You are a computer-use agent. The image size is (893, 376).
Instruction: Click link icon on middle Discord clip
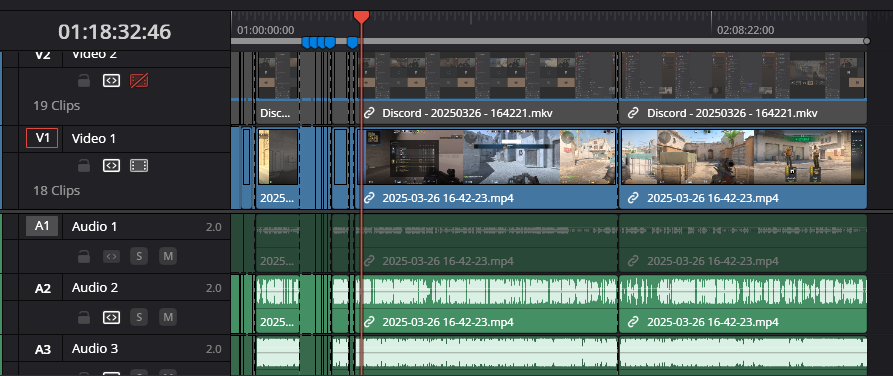tap(369, 113)
